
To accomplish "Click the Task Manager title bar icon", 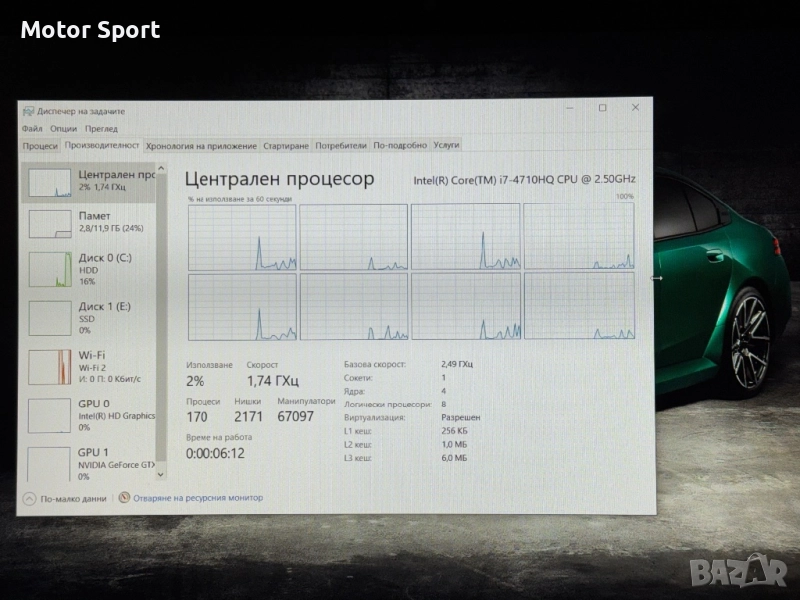I will 29,111.
